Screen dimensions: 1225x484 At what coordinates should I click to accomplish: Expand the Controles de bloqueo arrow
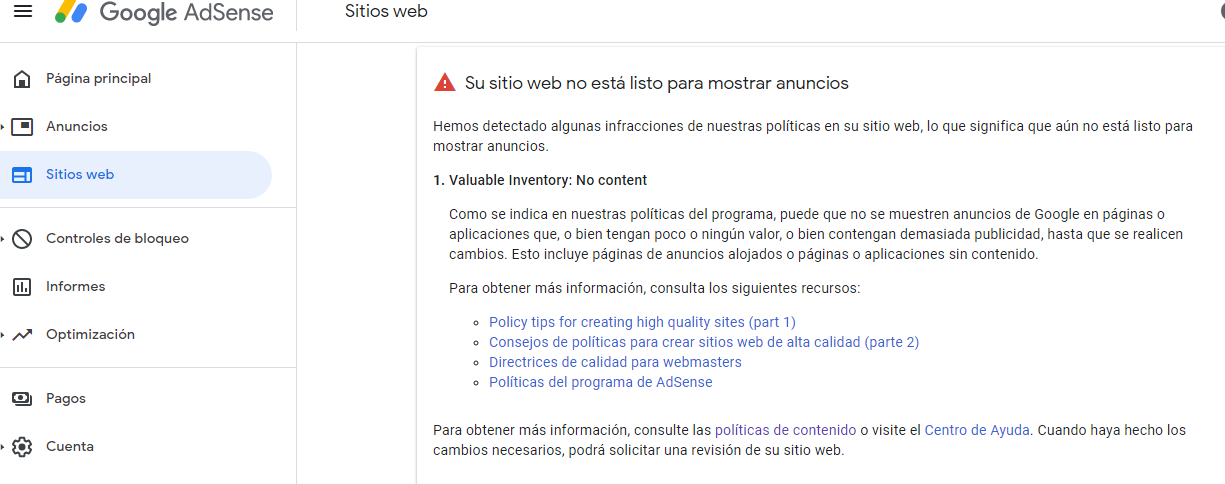(3, 239)
